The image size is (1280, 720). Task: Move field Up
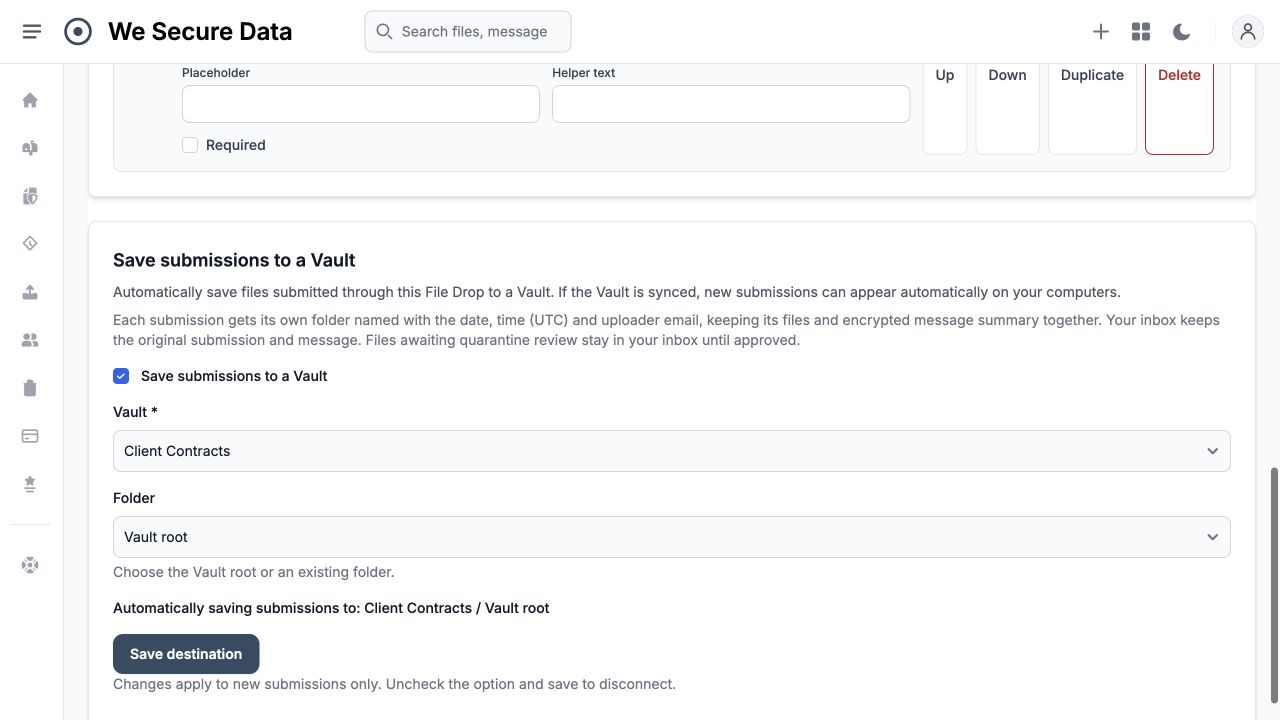pyautogui.click(x=945, y=107)
